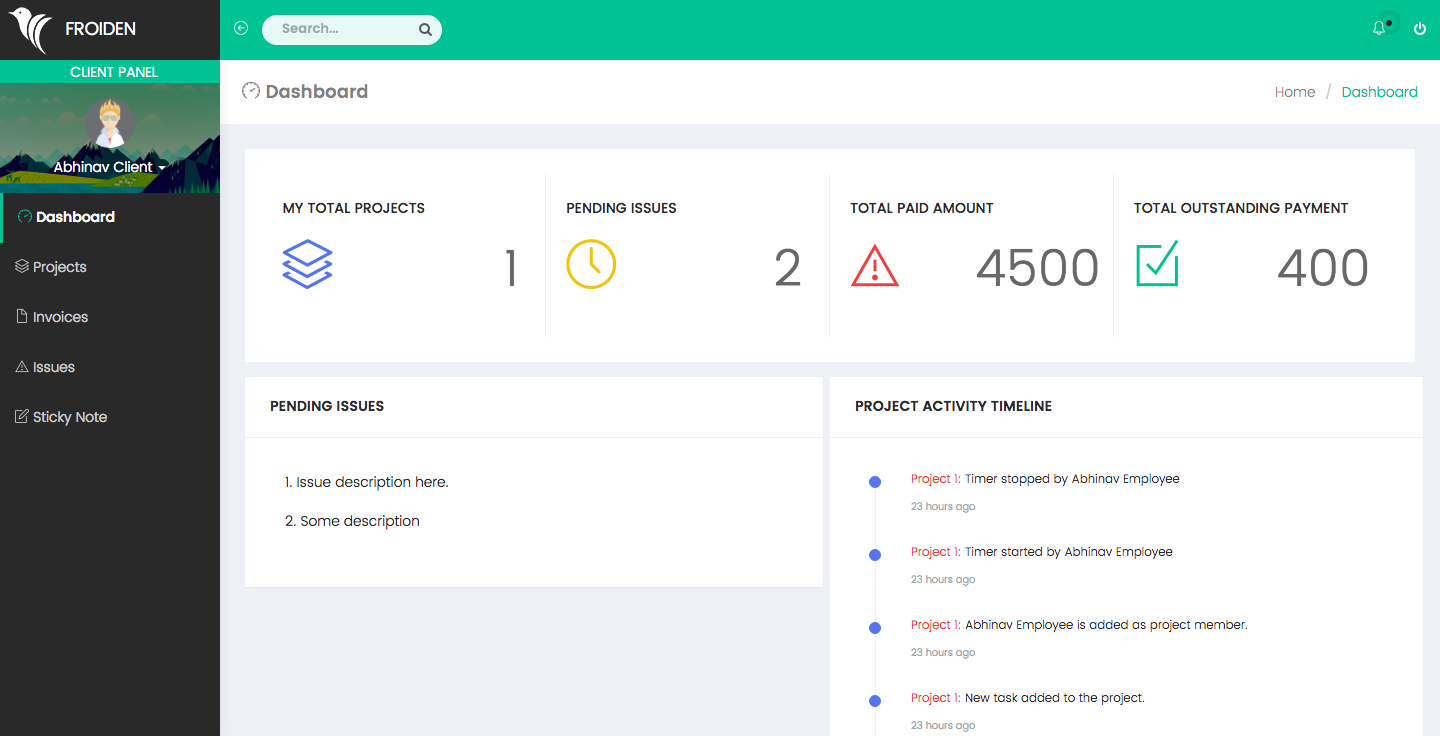
Task: Expand the Abhinav Client user dropdown
Action: coord(109,167)
